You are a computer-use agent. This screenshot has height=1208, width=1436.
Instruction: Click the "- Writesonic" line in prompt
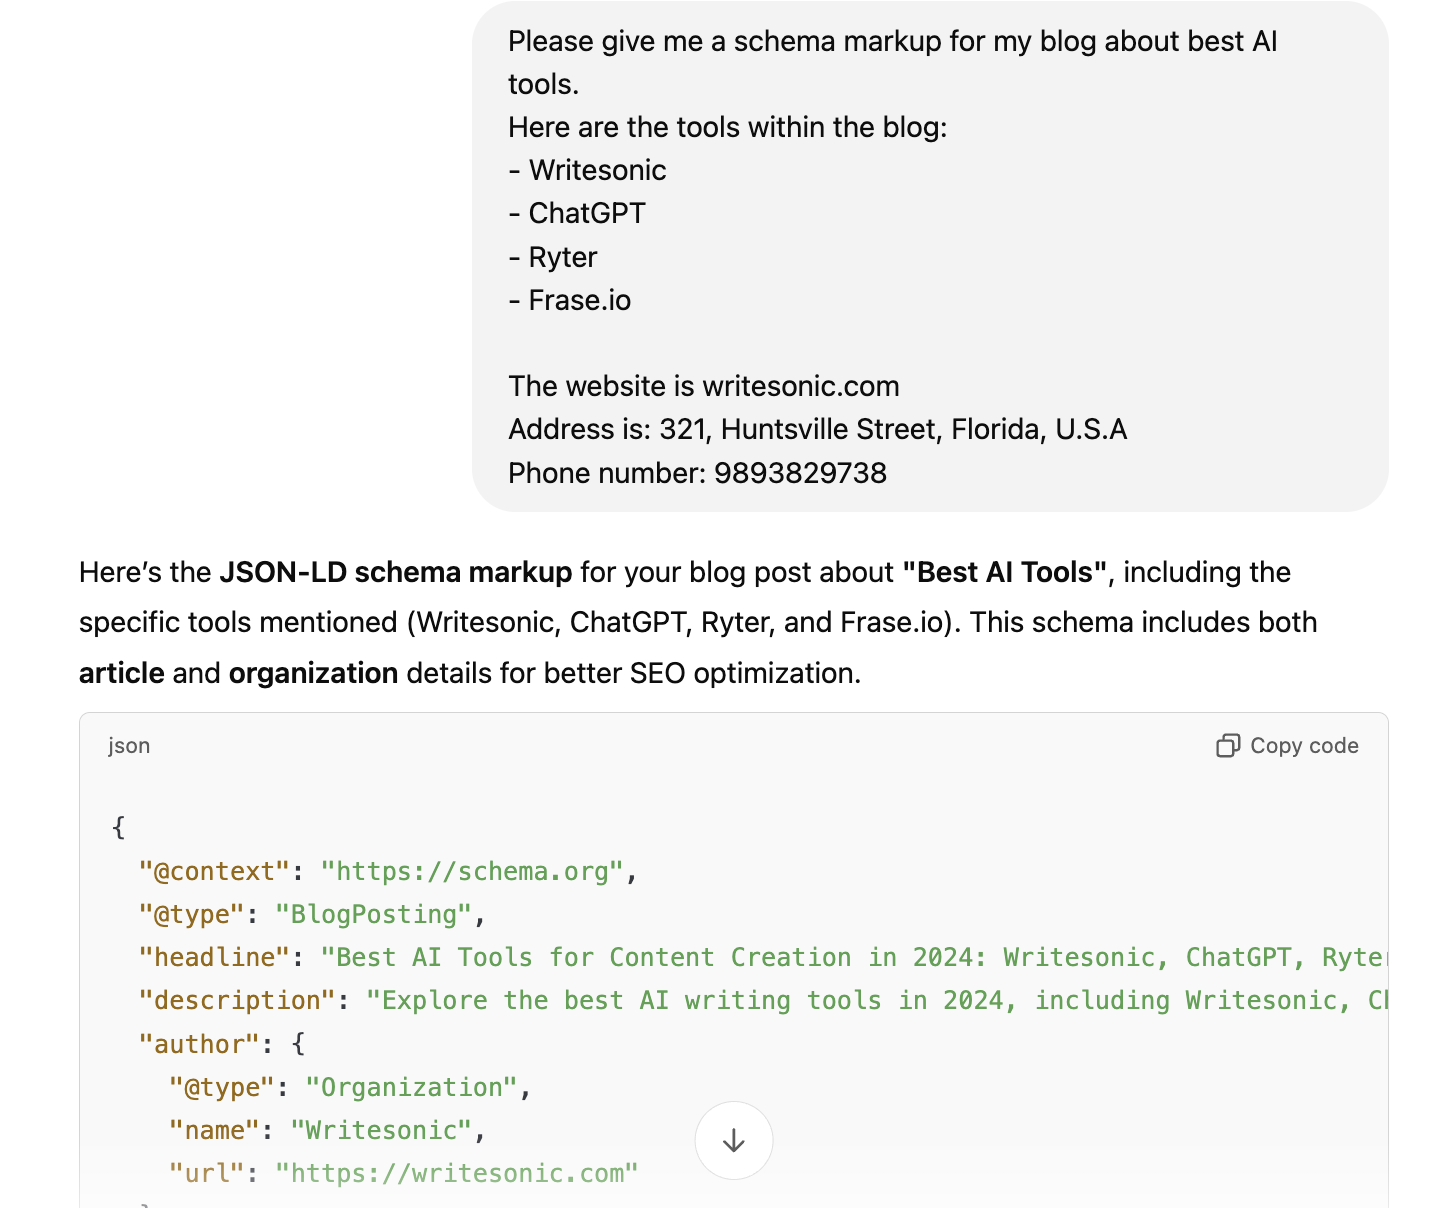click(587, 170)
